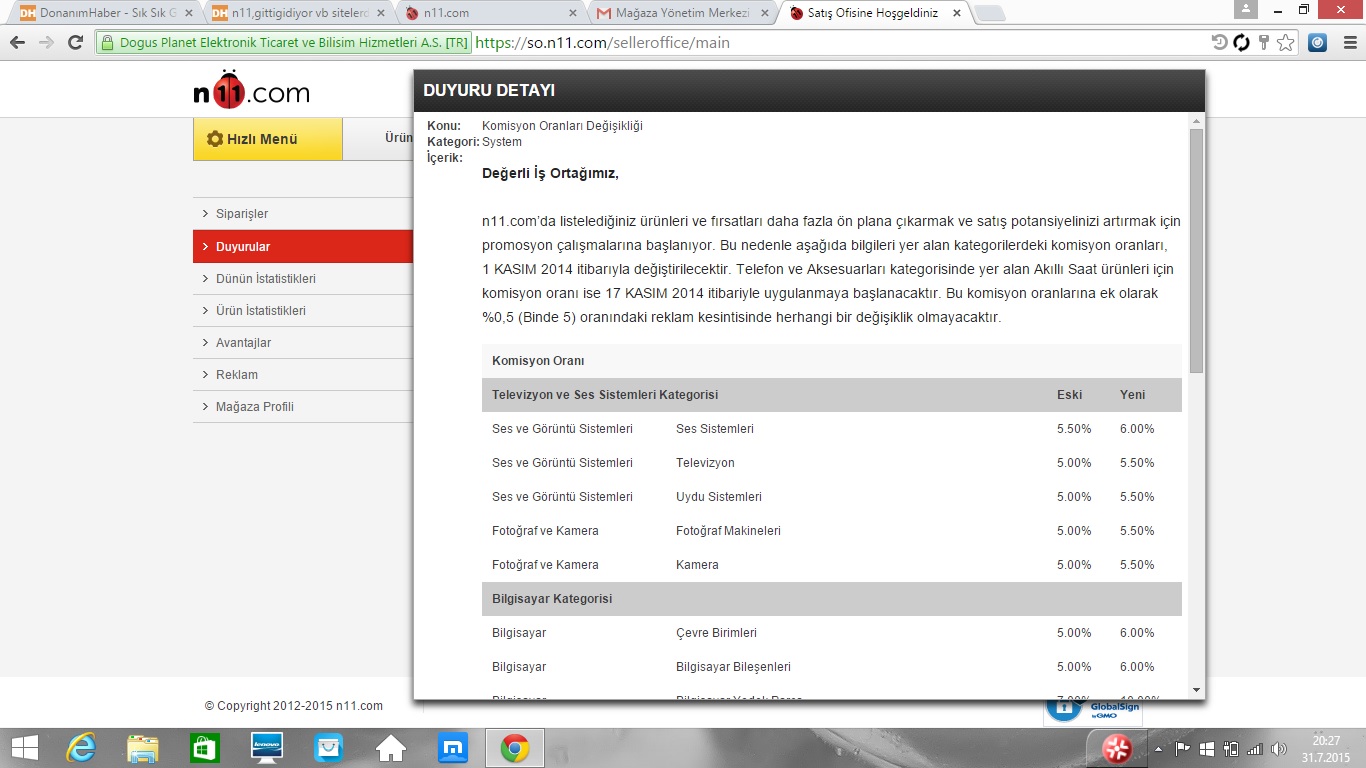Click the Hızlı Menü button
1366x768 pixels.
tap(268, 139)
